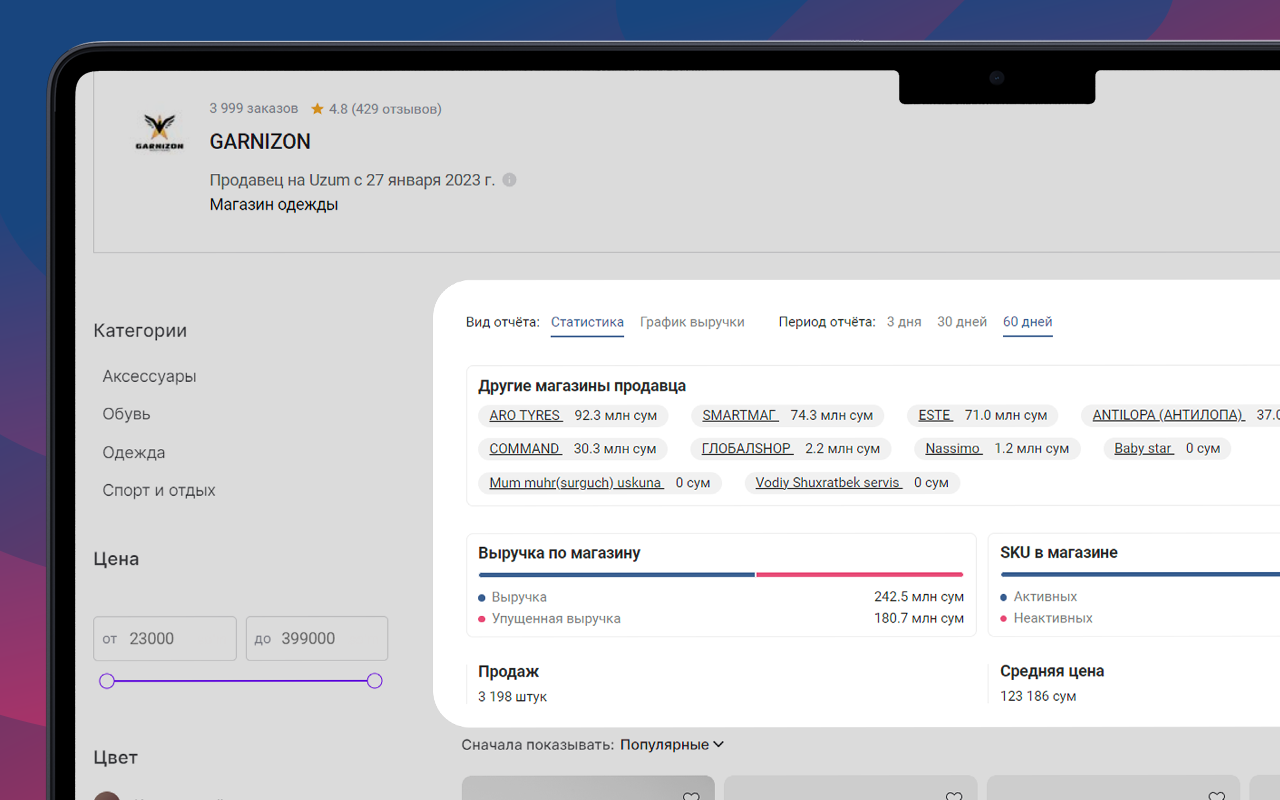Click the pink lost revenue bar segment
Image resolution: width=1280 pixels, height=800 pixels.
tap(860, 575)
